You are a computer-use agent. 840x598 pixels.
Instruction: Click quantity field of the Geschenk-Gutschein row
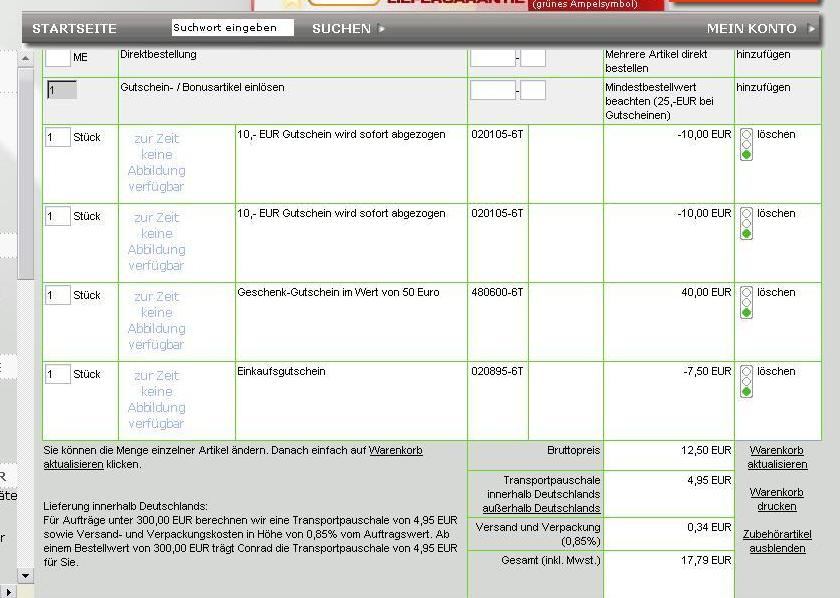(x=58, y=295)
